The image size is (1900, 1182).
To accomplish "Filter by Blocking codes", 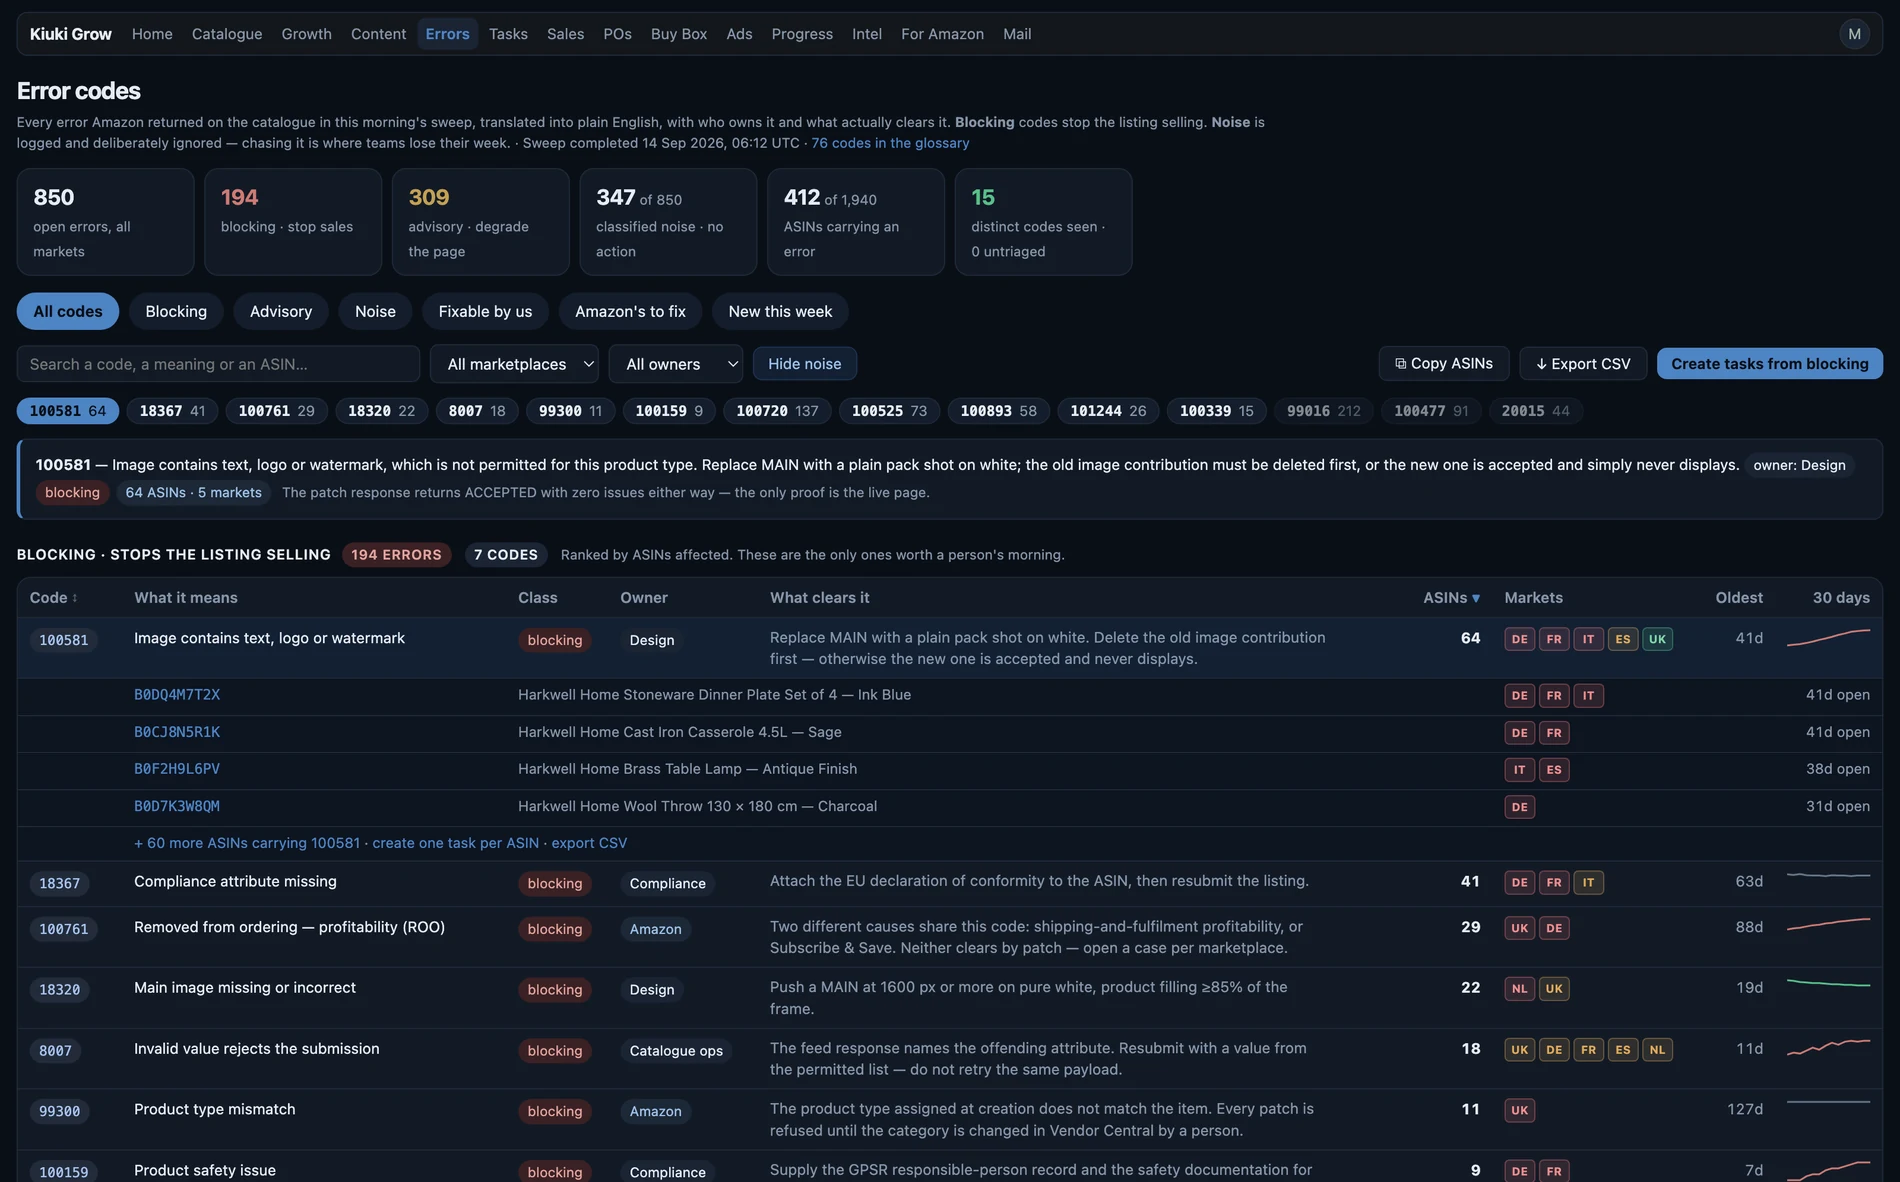I will (x=176, y=311).
